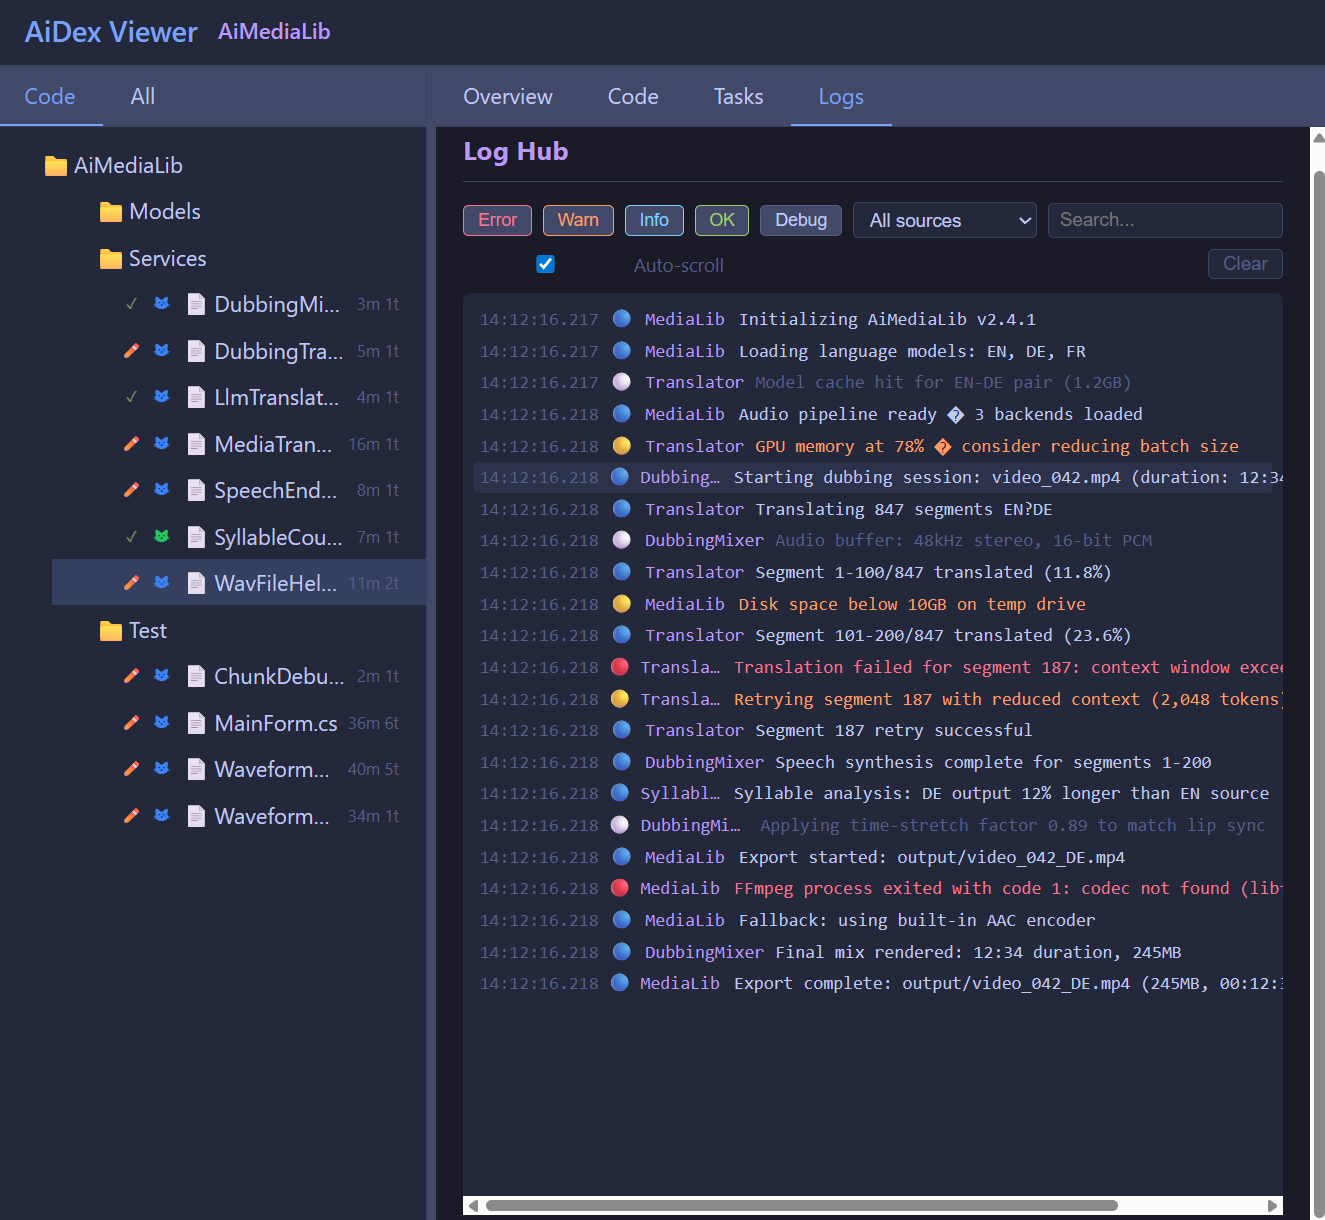Switch to the Overview tab

[x=507, y=97]
